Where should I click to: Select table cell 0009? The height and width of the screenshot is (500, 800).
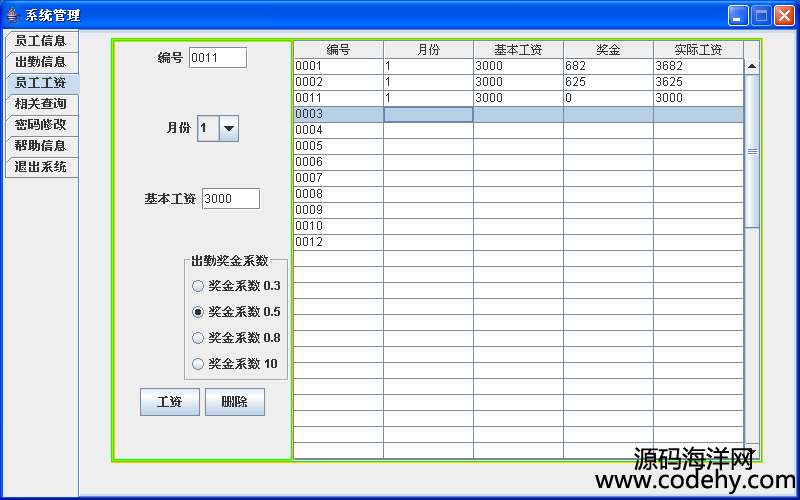point(338,210)
